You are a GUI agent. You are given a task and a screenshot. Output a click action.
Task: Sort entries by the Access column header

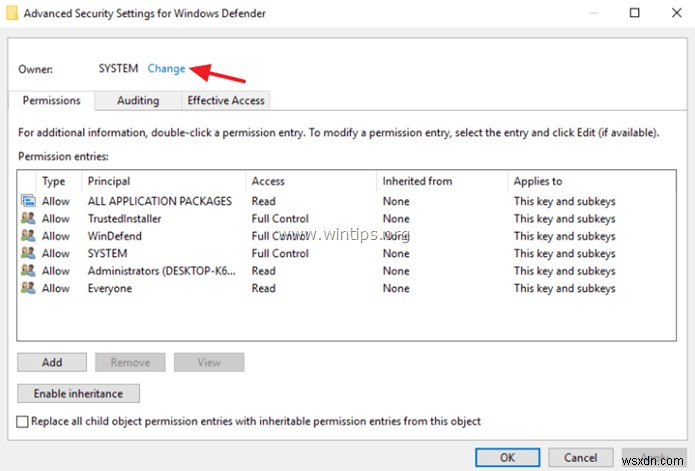[x=268, y=181]
